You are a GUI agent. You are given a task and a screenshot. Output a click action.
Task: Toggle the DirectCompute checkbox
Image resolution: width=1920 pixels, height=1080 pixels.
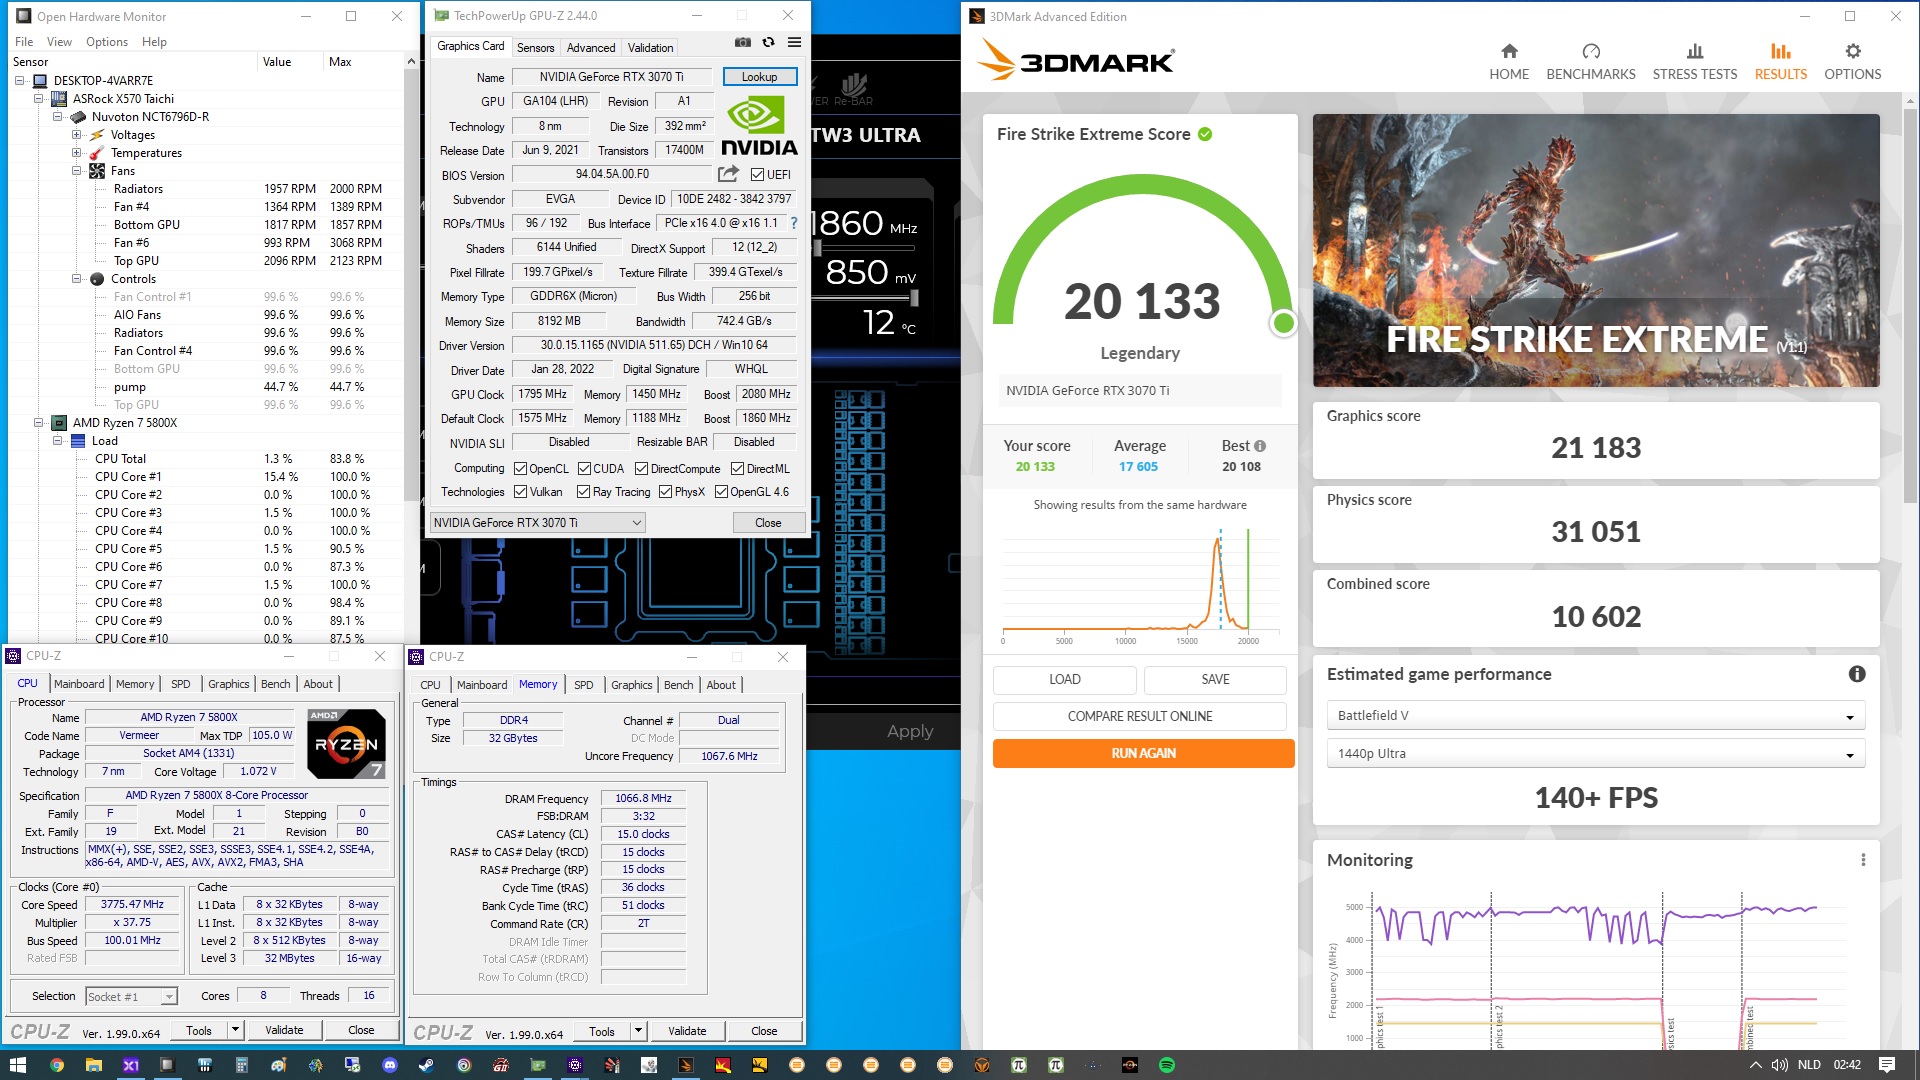click(641, 469)
